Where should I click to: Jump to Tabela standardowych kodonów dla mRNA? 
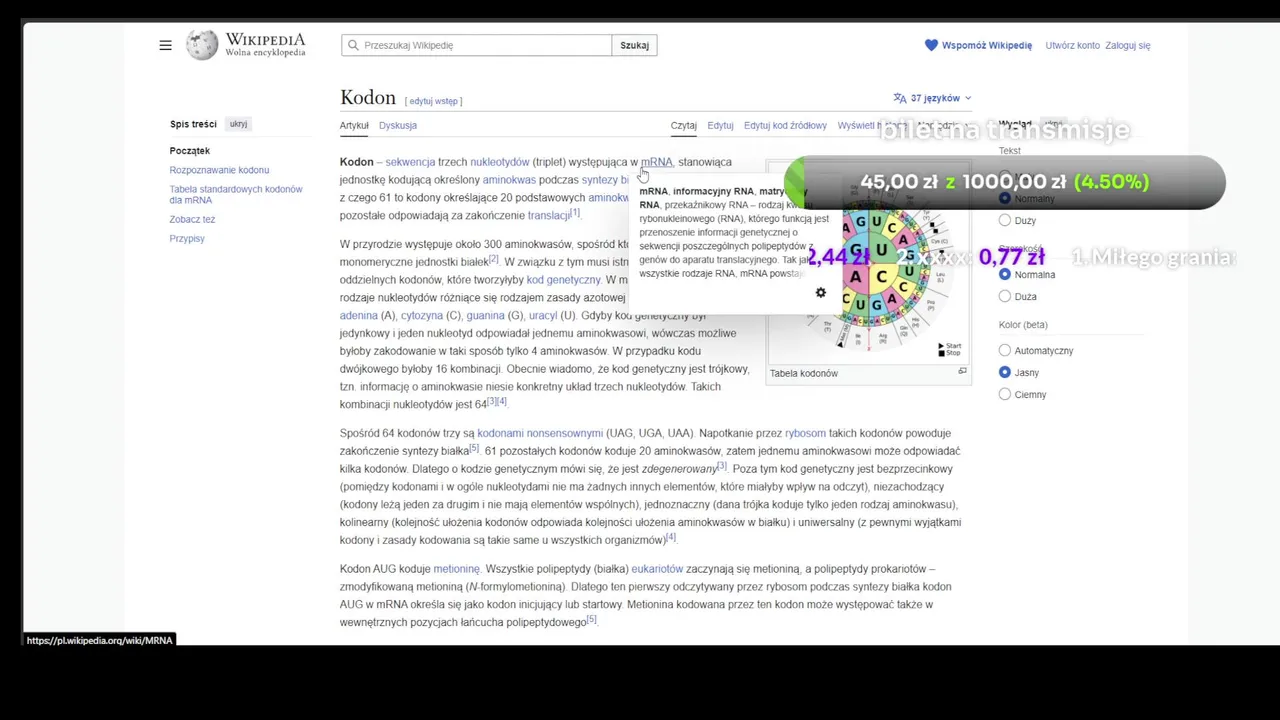pyautogui.click(x=236, y=194)
